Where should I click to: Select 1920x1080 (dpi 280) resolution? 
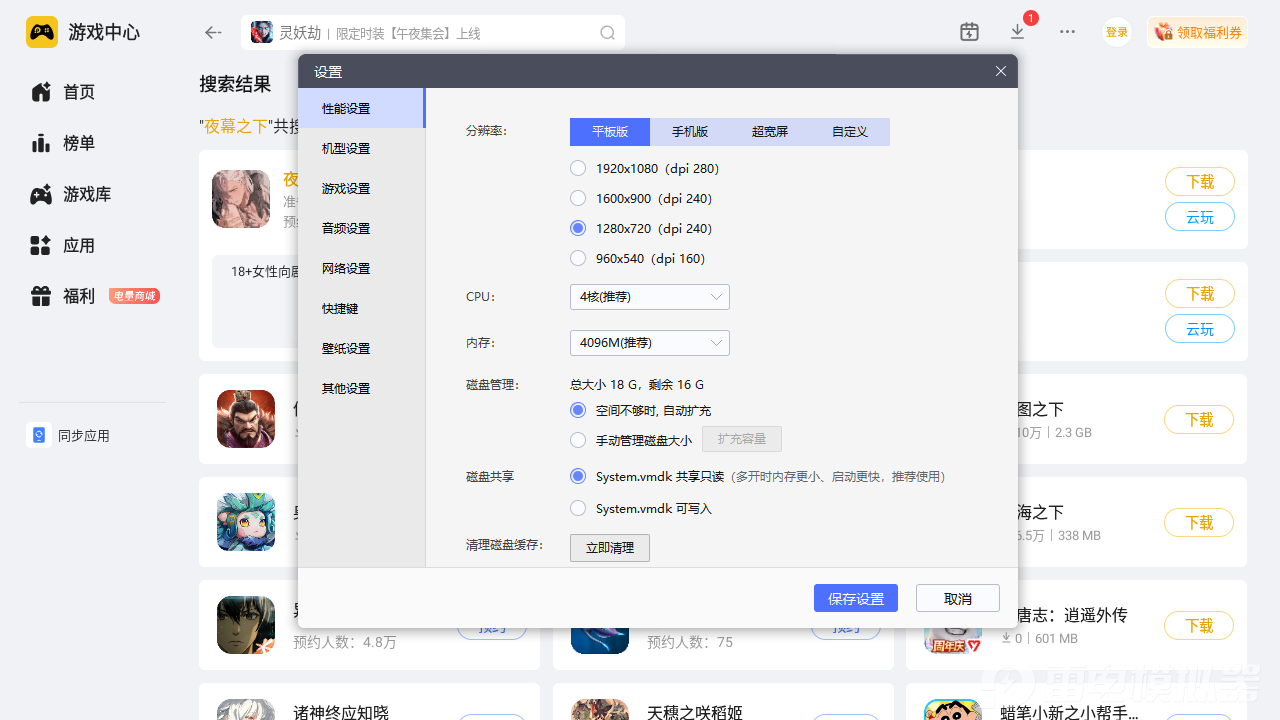pos(578,168)
